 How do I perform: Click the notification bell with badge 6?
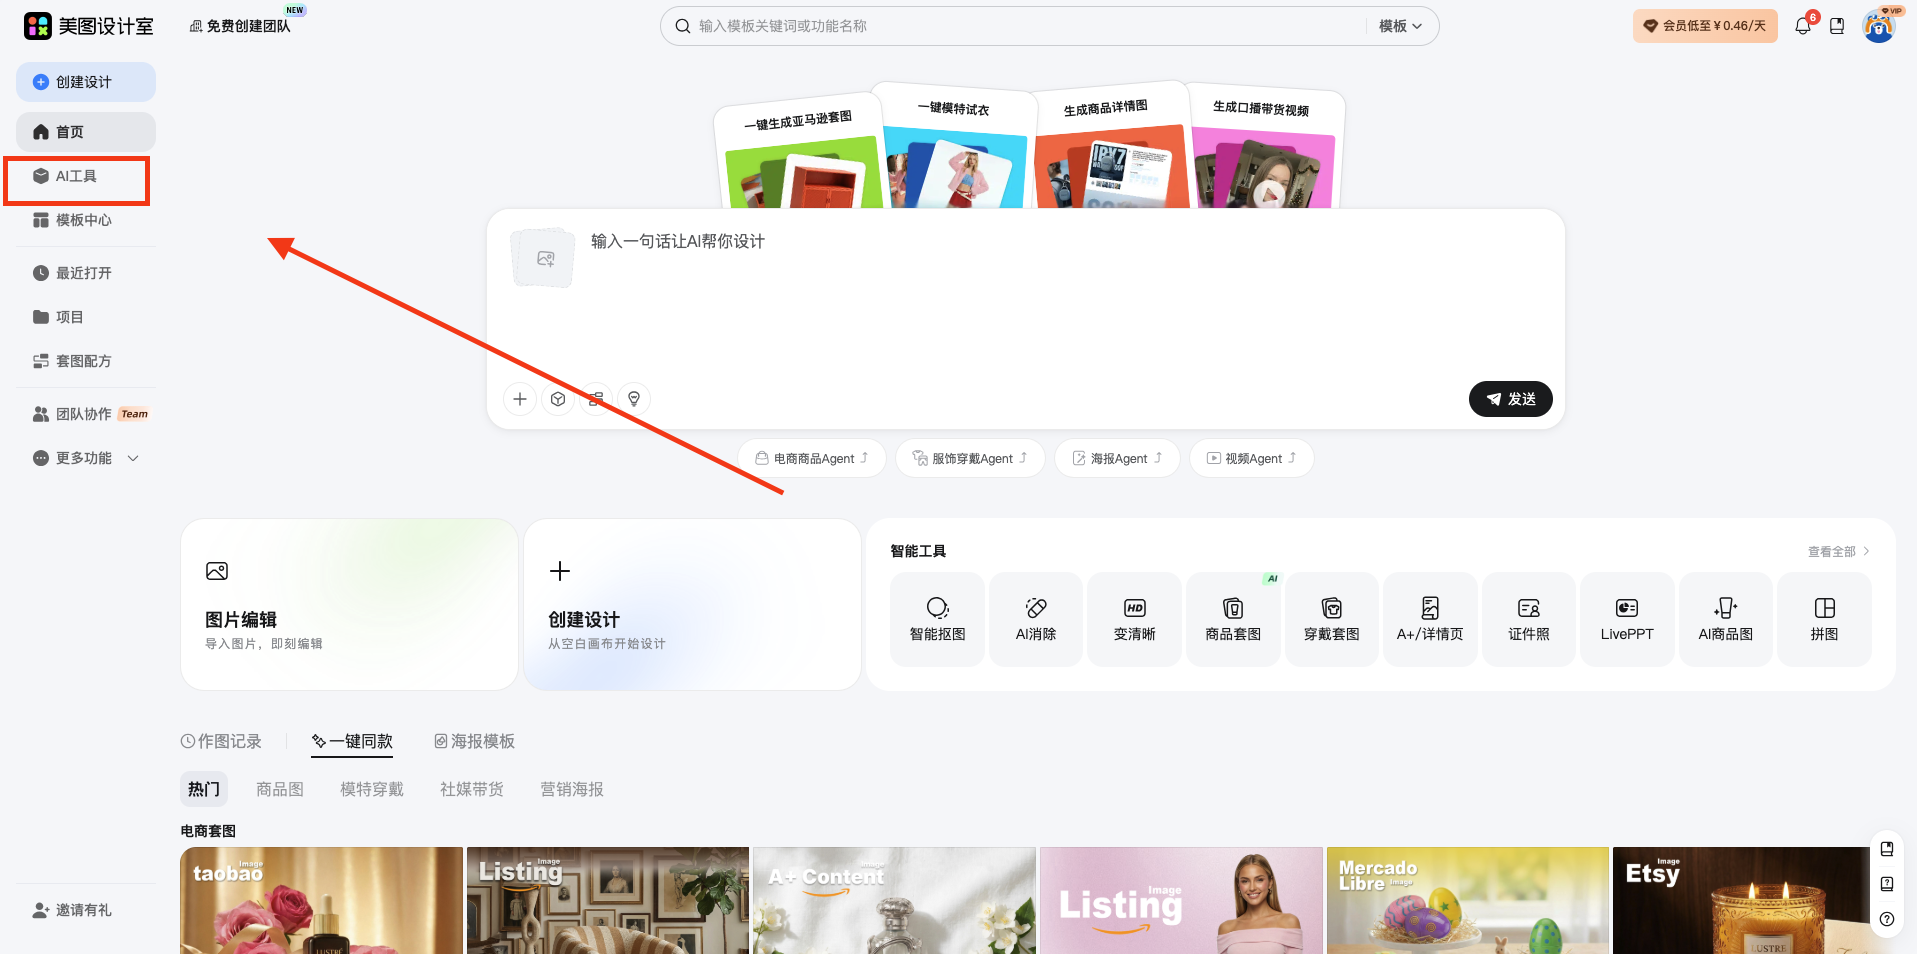(1802, 26)
